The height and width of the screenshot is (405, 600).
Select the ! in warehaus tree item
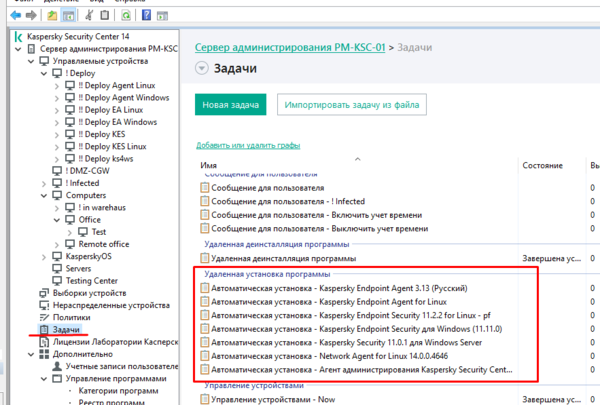102,207
